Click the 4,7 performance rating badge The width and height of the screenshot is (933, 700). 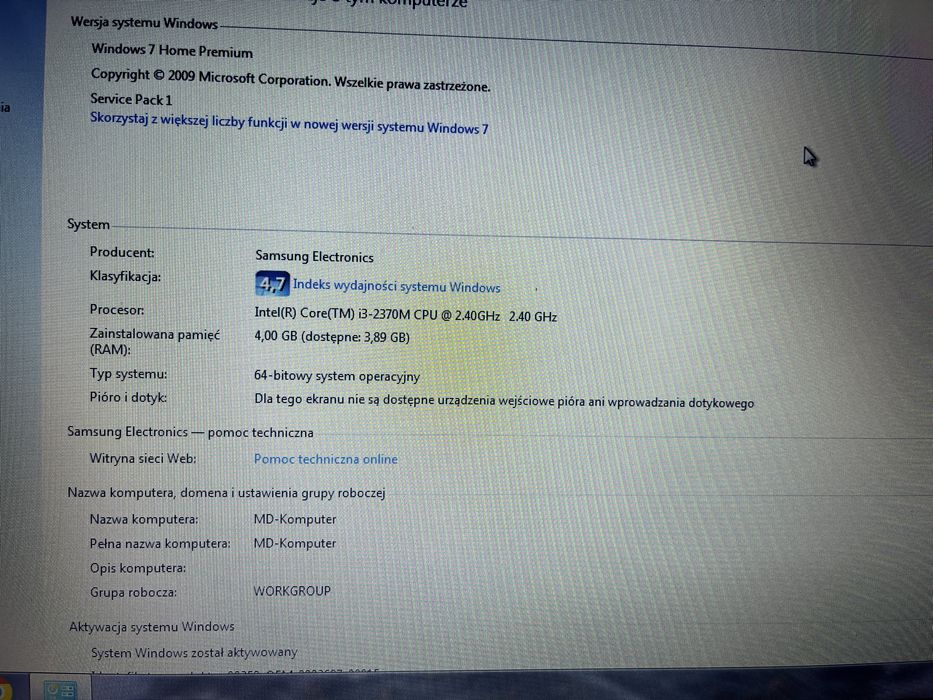click(273, 284)
